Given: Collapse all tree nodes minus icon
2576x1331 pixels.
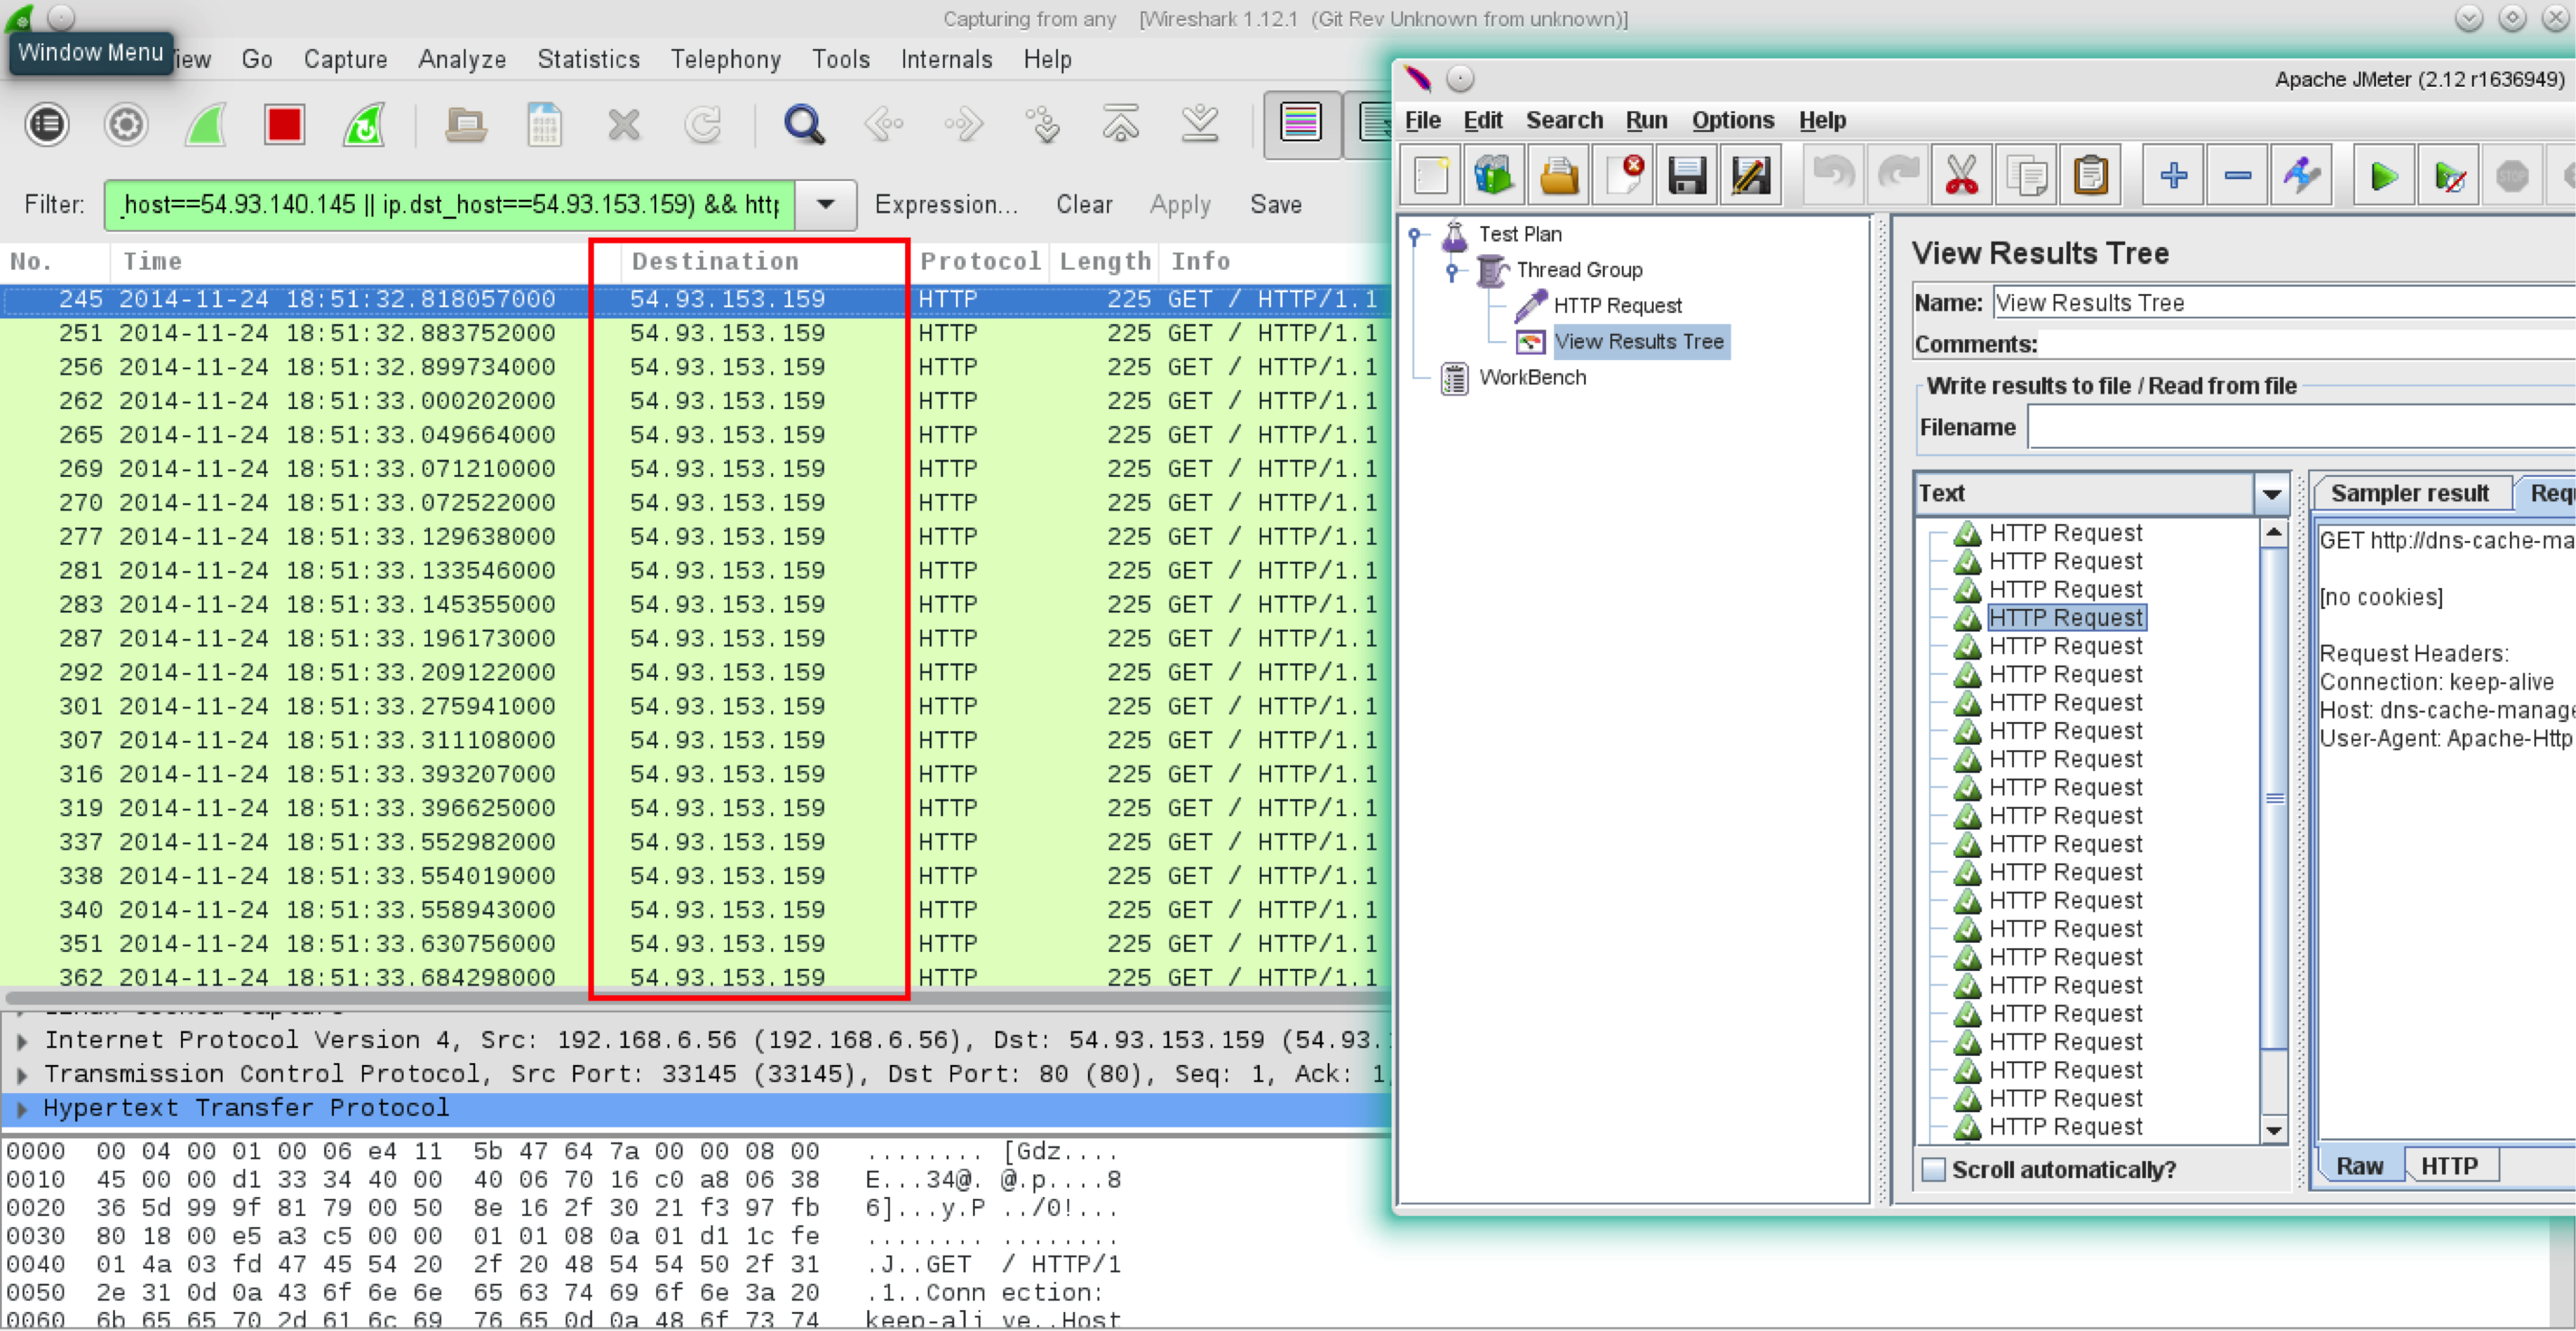Looking at the screenshot, I should 2238,176.
